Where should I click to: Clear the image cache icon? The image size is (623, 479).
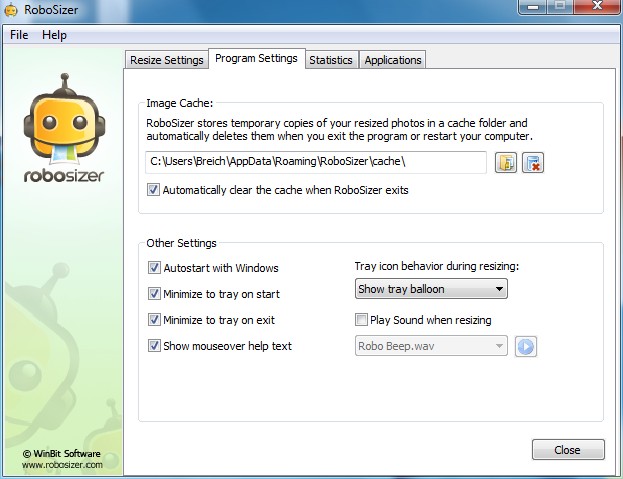(x=533, y=162)
